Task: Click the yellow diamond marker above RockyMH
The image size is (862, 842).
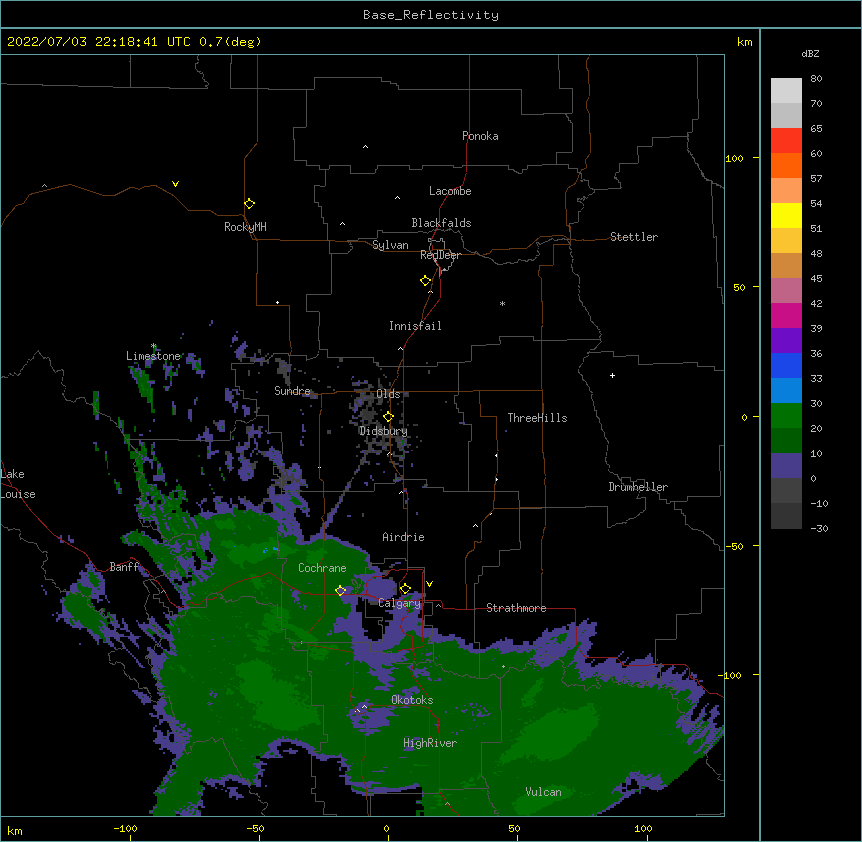Action: (x=249, y=204)
